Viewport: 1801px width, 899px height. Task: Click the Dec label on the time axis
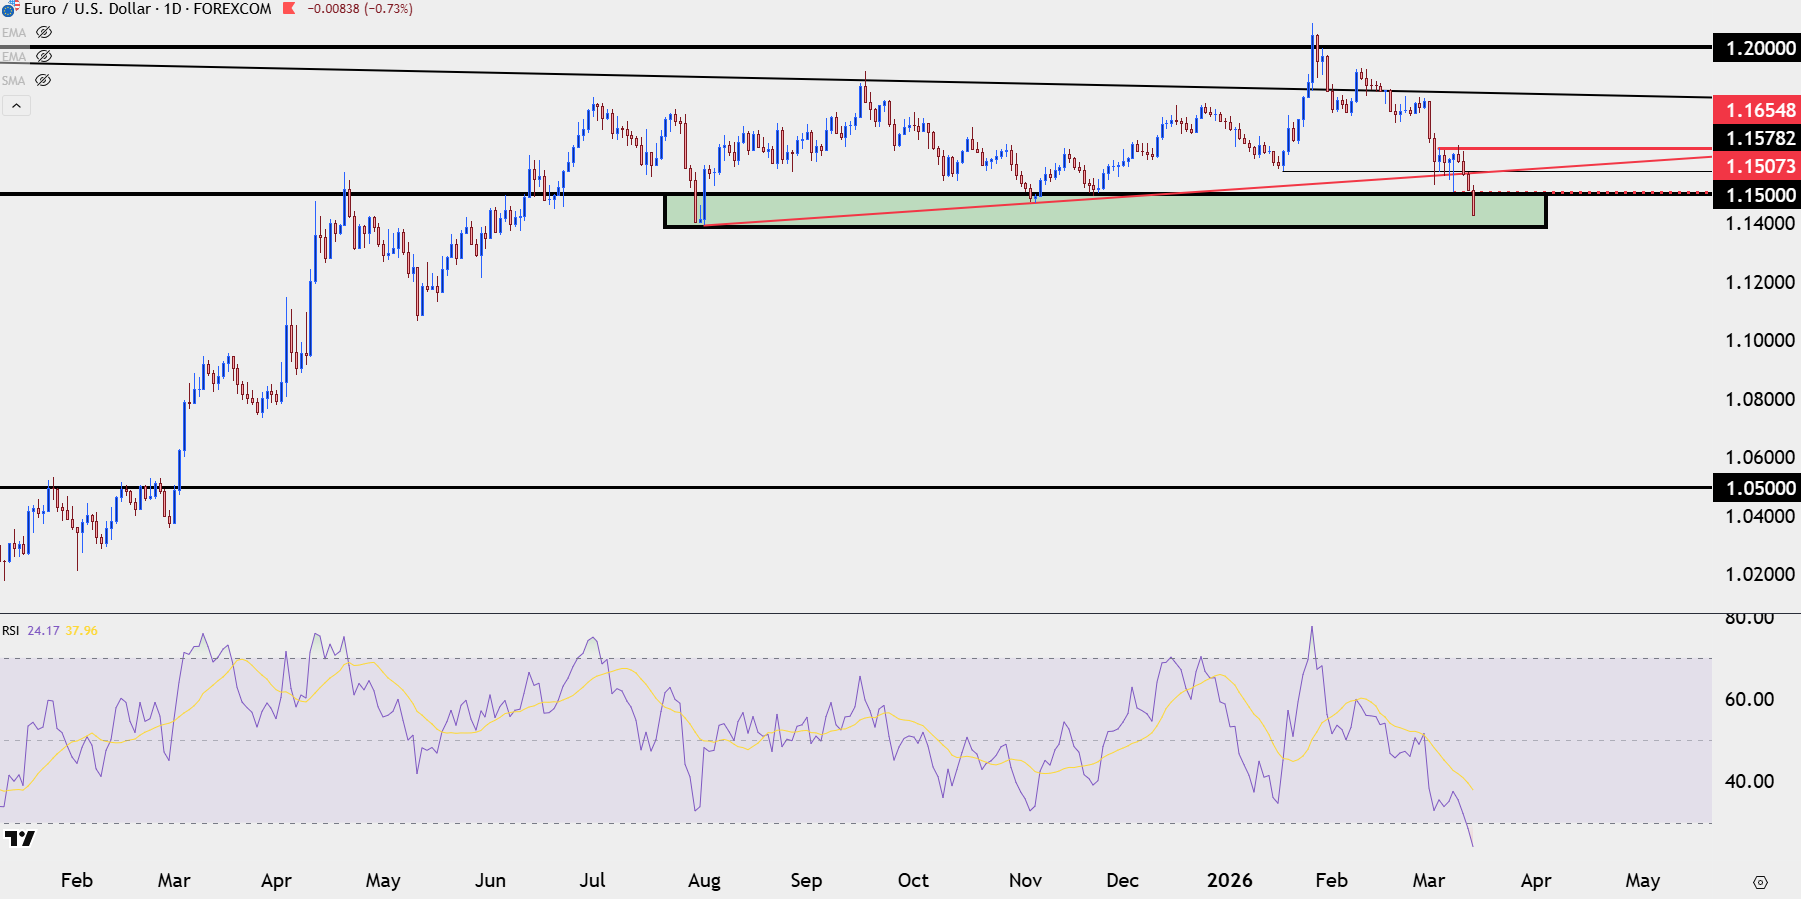coord(1122,880)
